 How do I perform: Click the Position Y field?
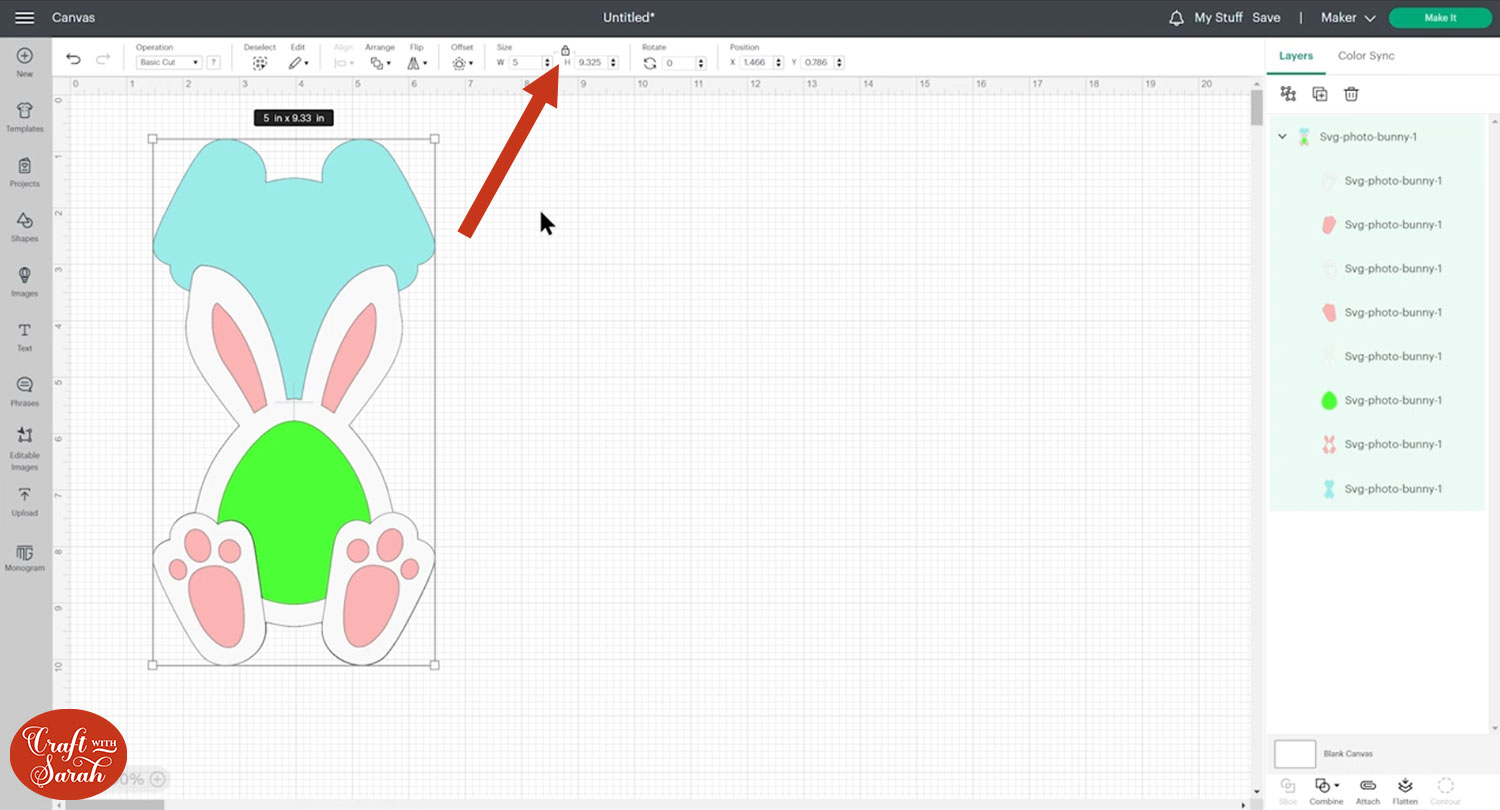[x=817, y=63]
